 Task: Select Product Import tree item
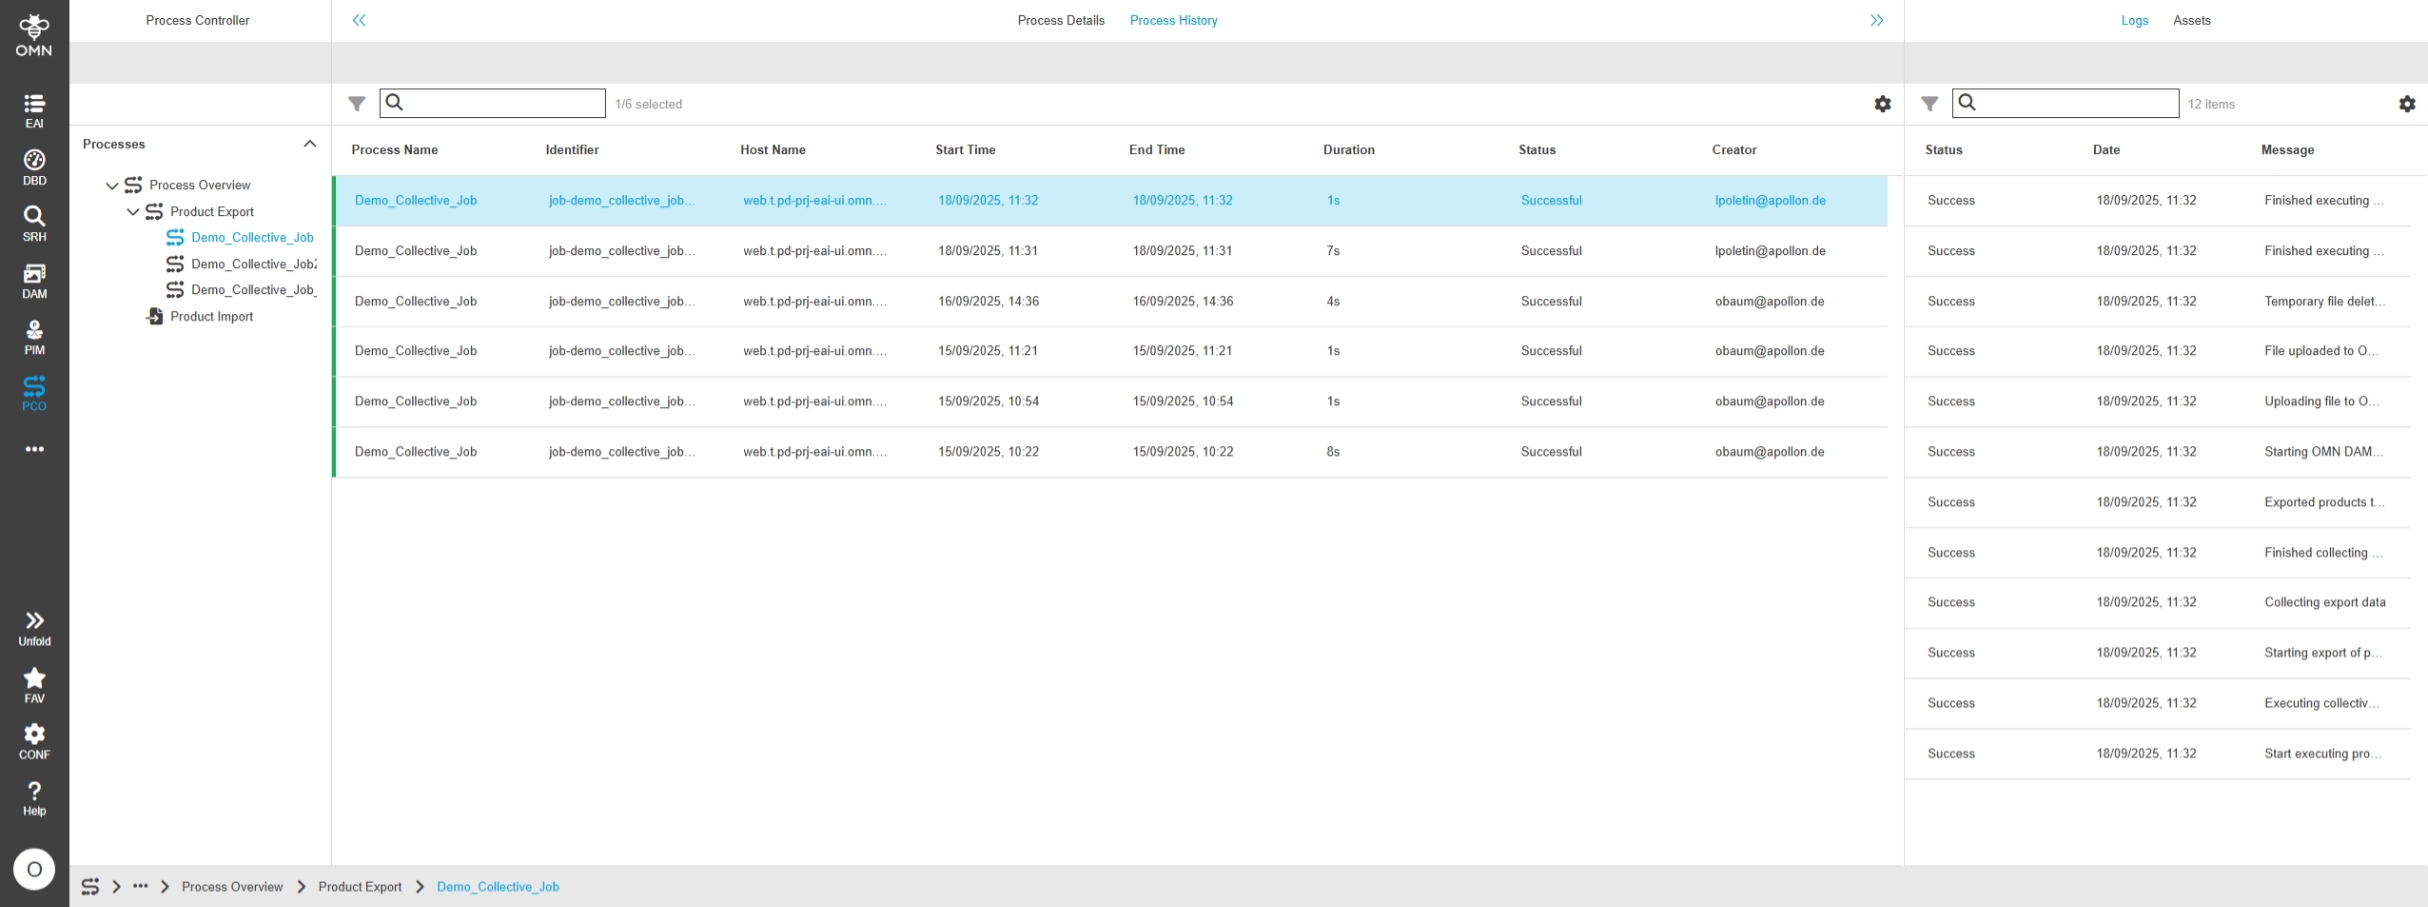click(211, 317)
